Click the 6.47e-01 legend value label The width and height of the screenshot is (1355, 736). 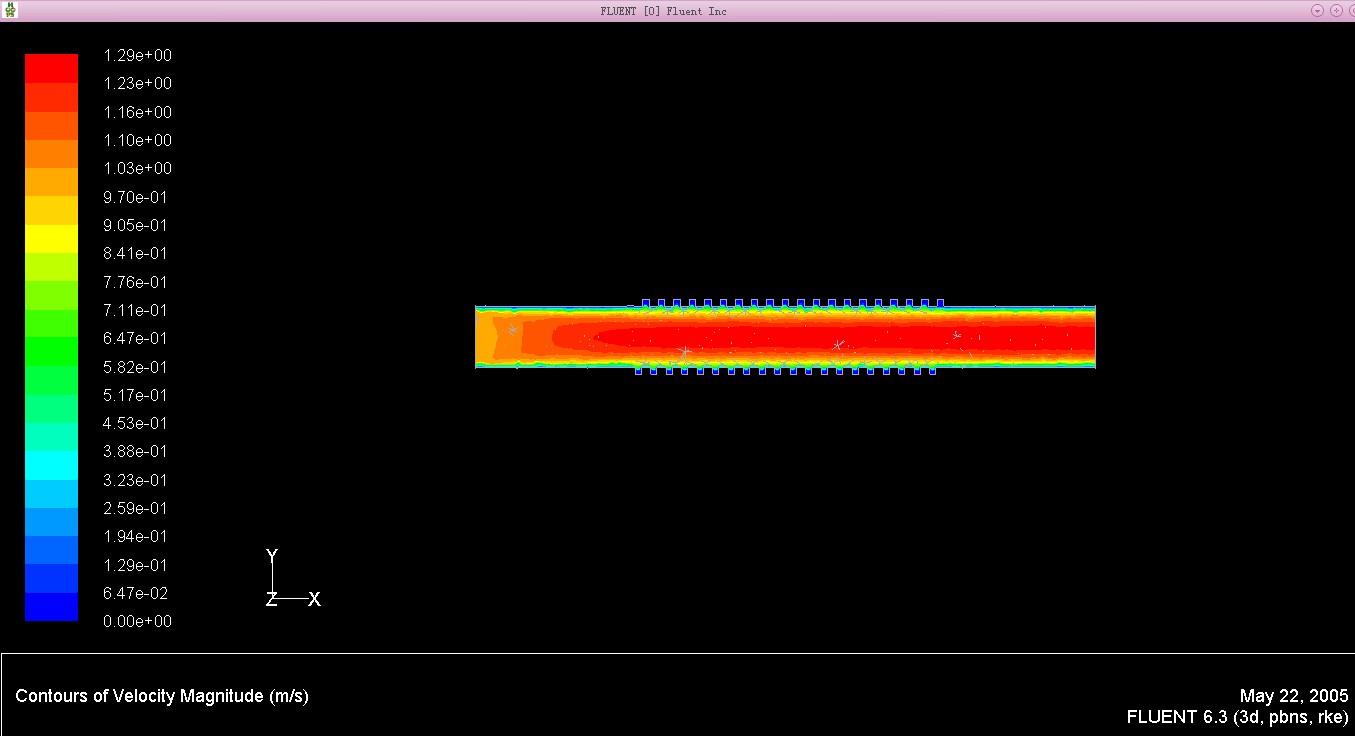(x=138, y=338)
